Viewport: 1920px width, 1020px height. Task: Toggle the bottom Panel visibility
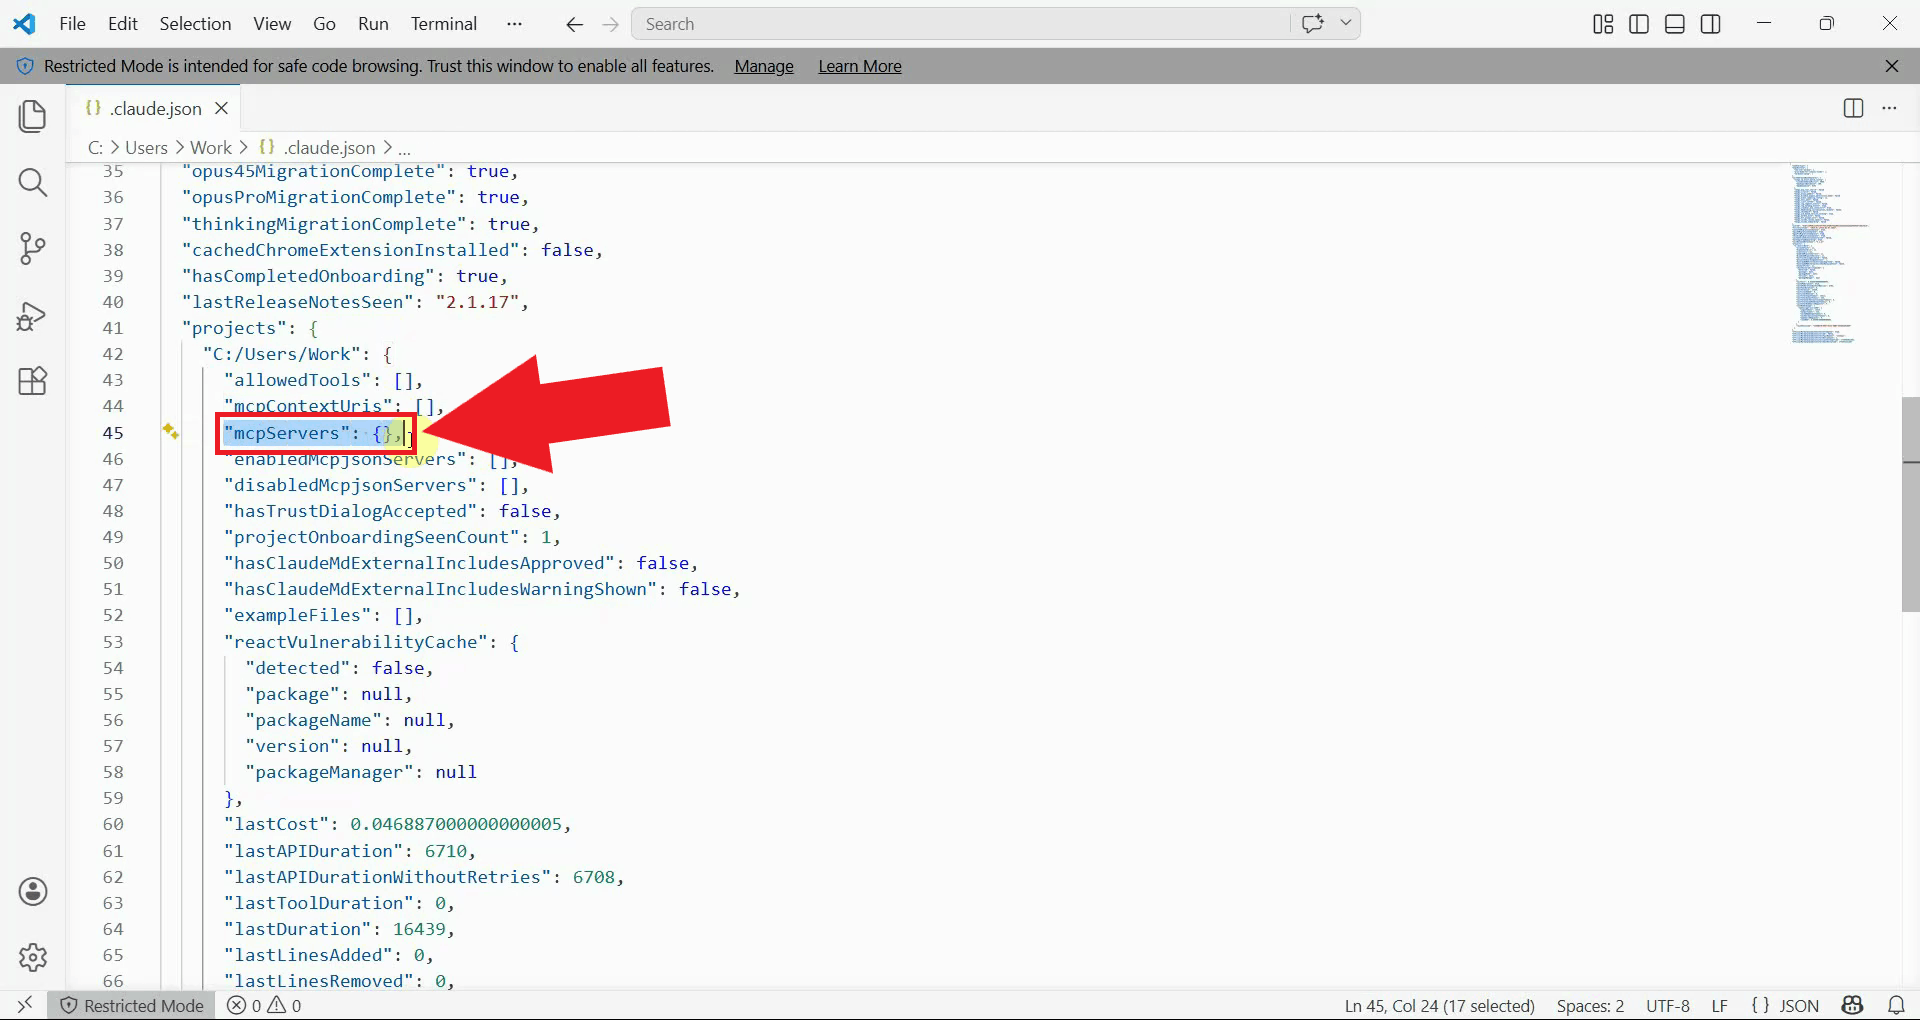pyautogui.click(x=1675, y=24)
